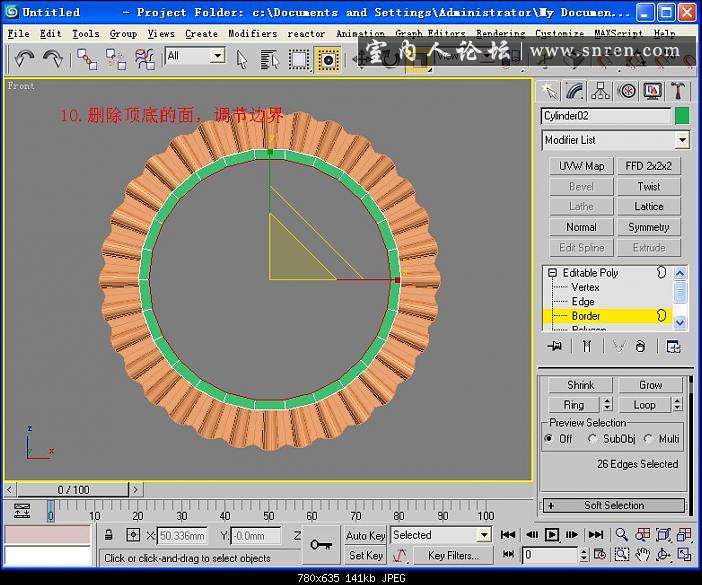Toggle the Pin Stack icon
Screen dimensions: 702x585
(x=555, y=346)
